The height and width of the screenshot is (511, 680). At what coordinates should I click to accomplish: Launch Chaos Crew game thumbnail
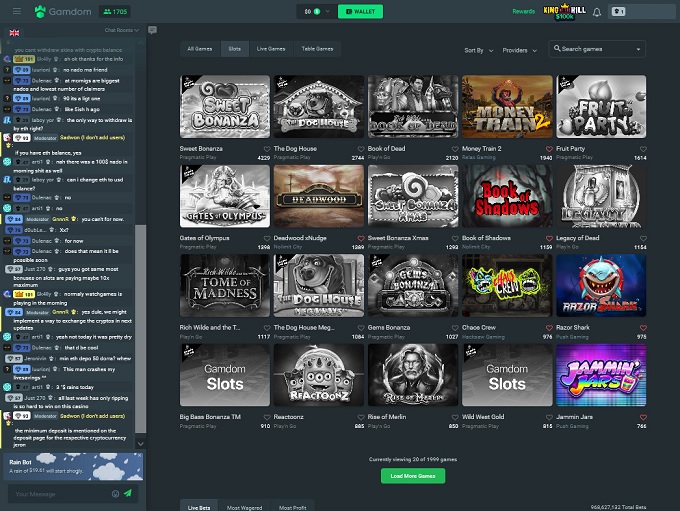(x=507, y=285)
